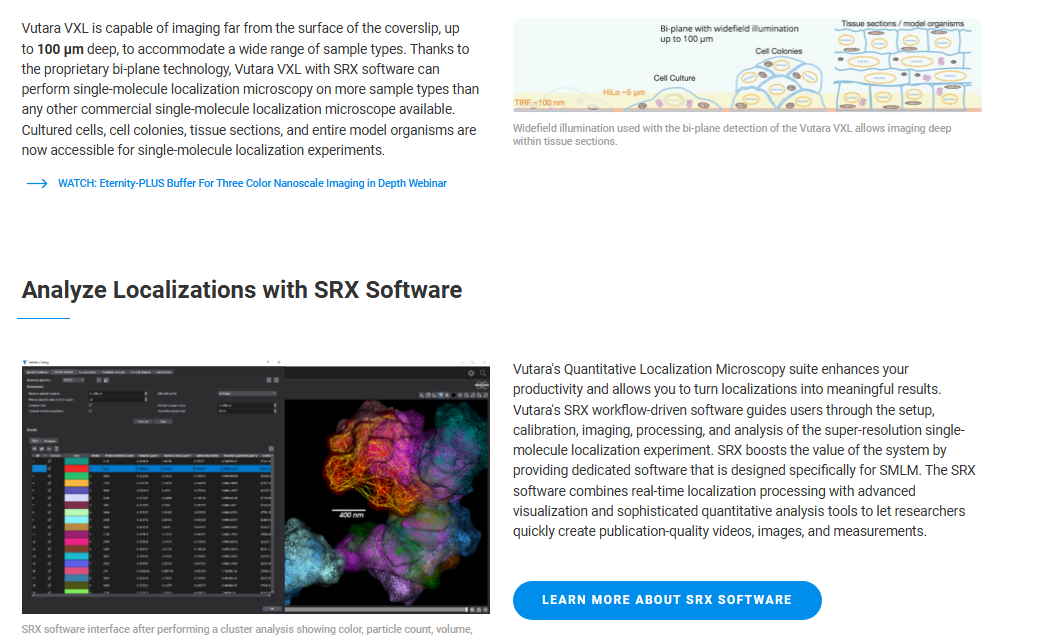This screenshot has height=638, width=1046.
Task: Click the "400 nm" scale bar label
Action: point(351,515)
